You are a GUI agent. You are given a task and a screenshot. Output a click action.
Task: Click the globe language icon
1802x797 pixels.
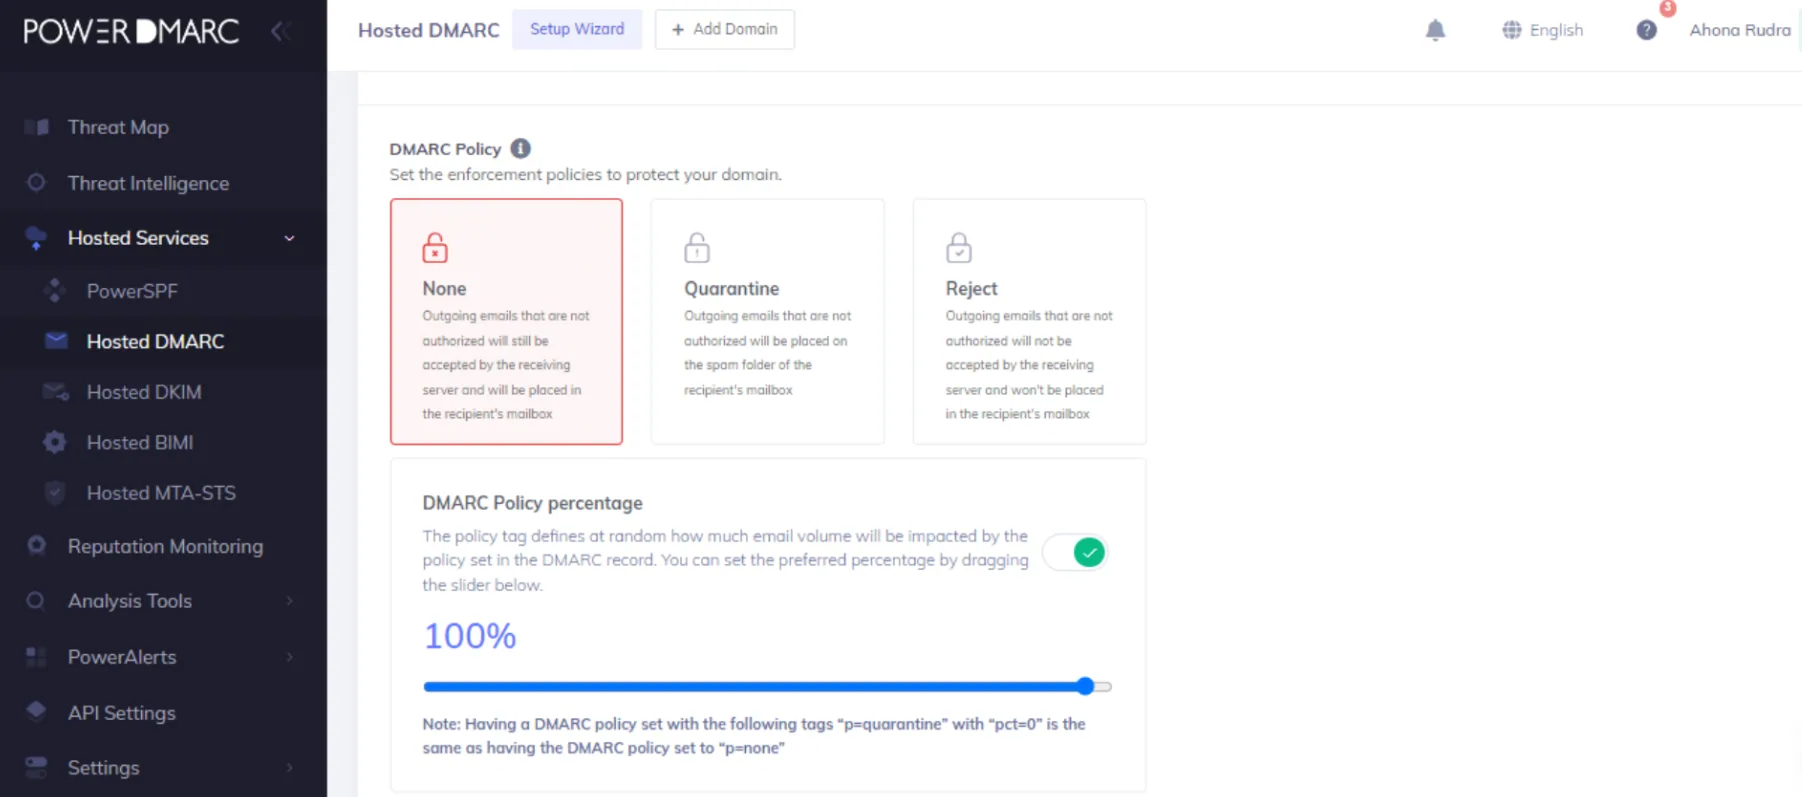pos(1511,30)
